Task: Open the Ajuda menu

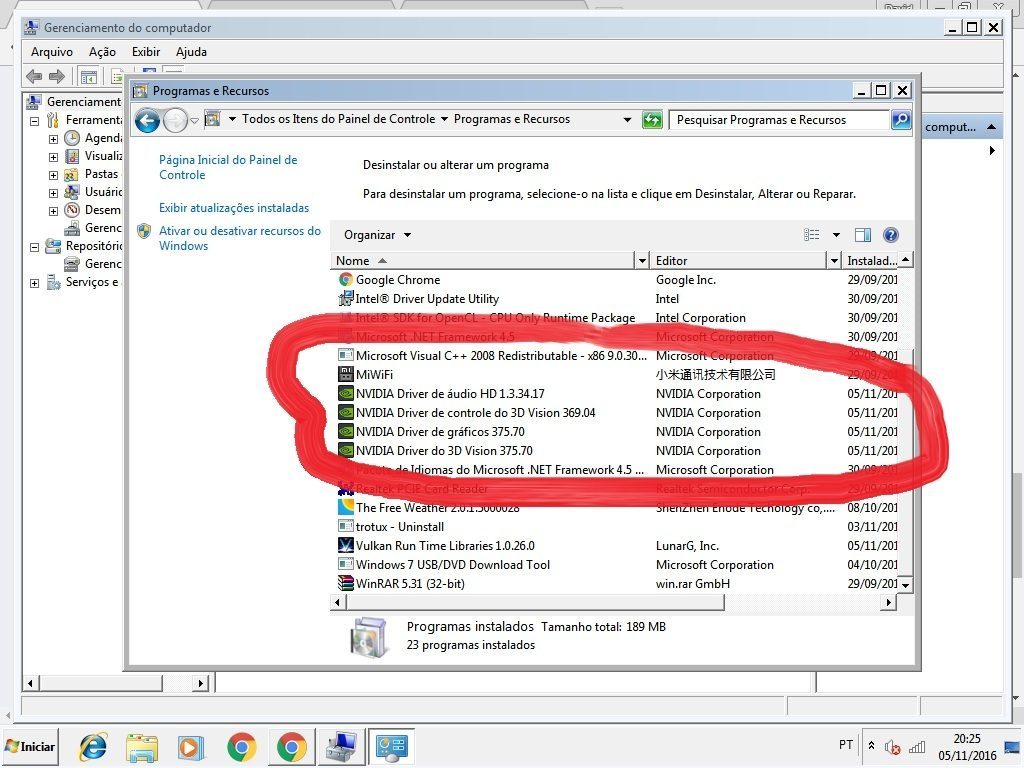Action: [x=191, y=52]
